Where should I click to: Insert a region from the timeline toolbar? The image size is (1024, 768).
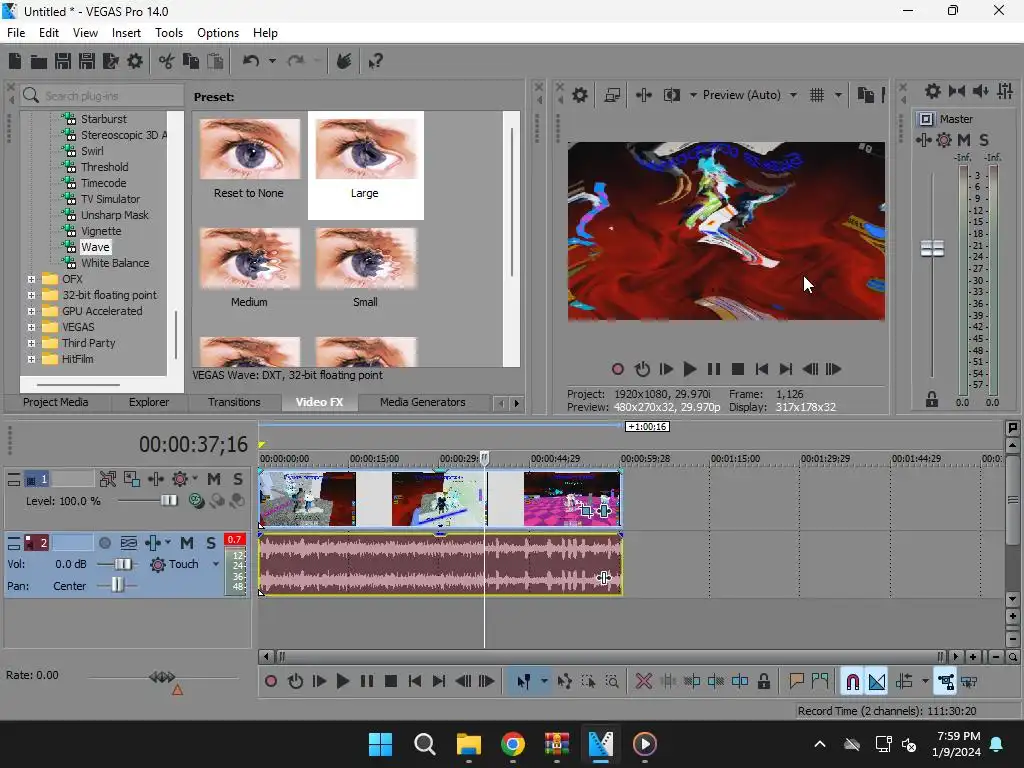[820, 682]
